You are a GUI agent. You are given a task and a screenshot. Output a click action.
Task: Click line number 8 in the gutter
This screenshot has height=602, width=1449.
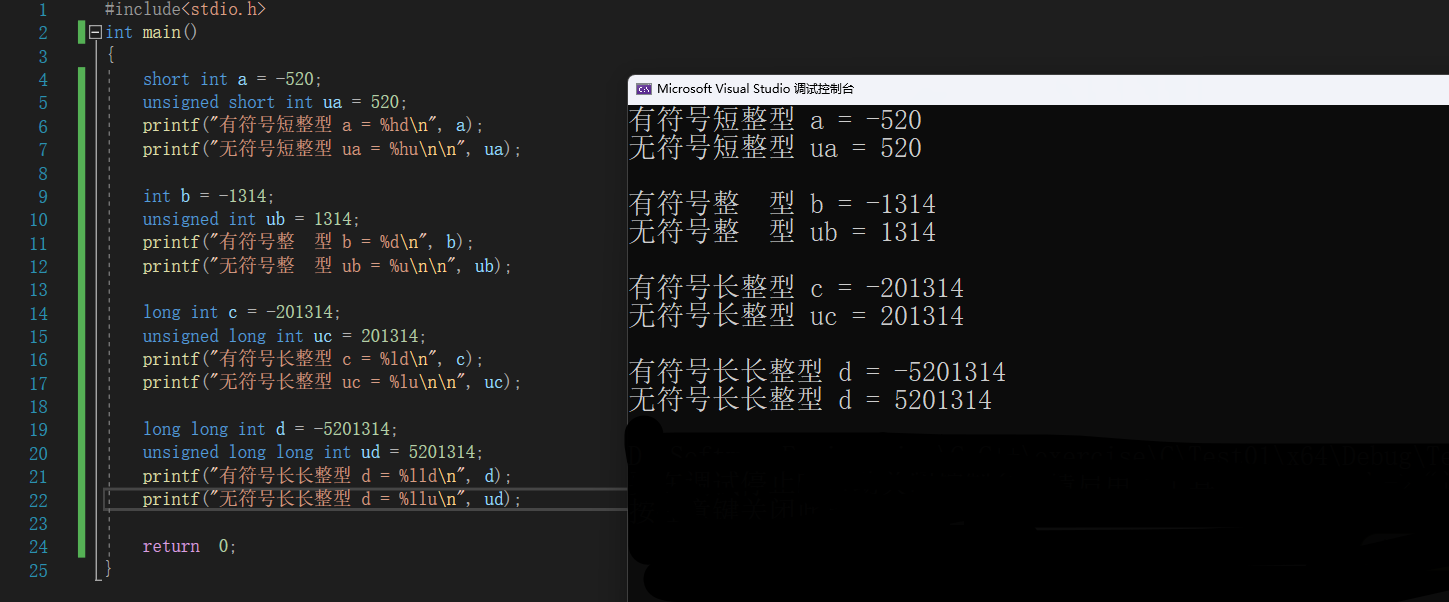[x=42, y=172]
